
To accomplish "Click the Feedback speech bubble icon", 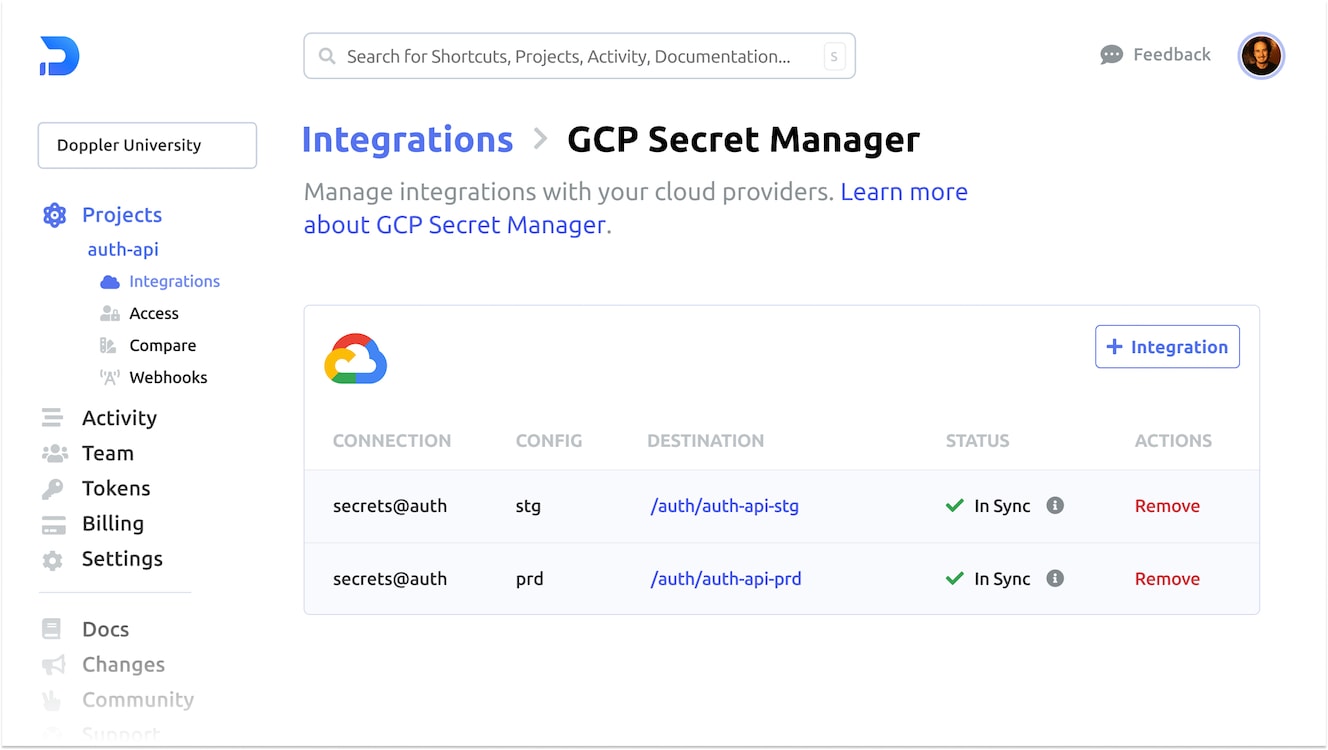I will click(1111, 54).
